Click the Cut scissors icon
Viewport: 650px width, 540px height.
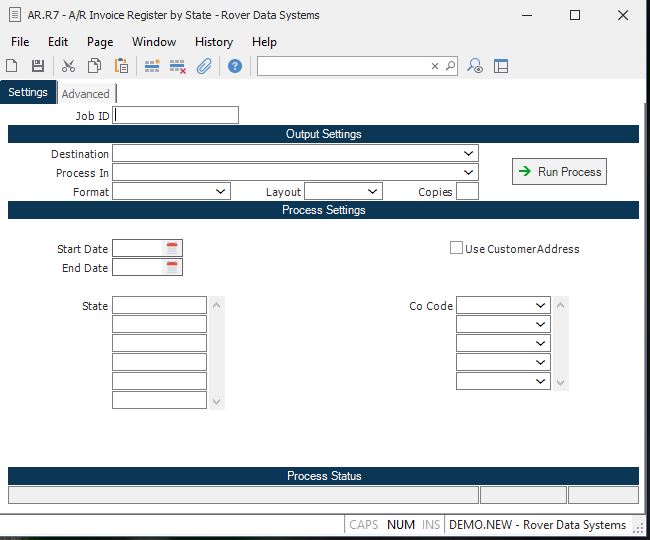(68, 66)
